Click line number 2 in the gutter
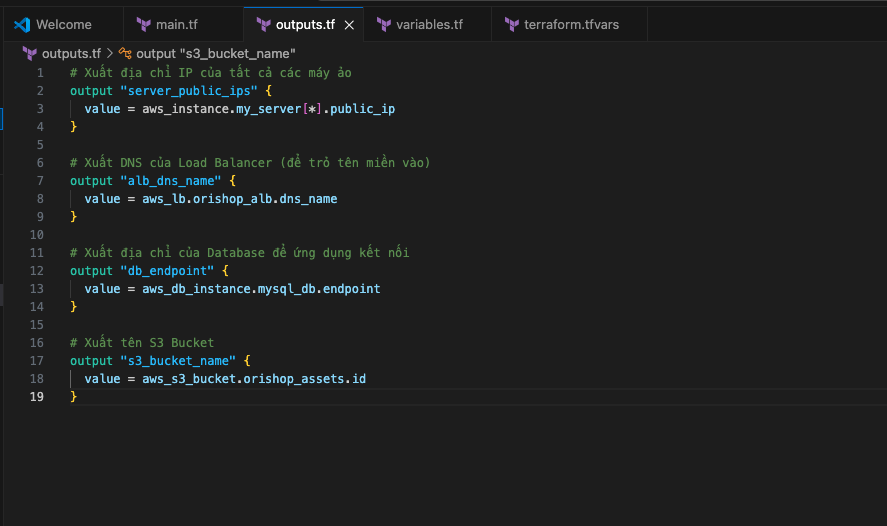The image size is (887, 526). click(40, 91)
